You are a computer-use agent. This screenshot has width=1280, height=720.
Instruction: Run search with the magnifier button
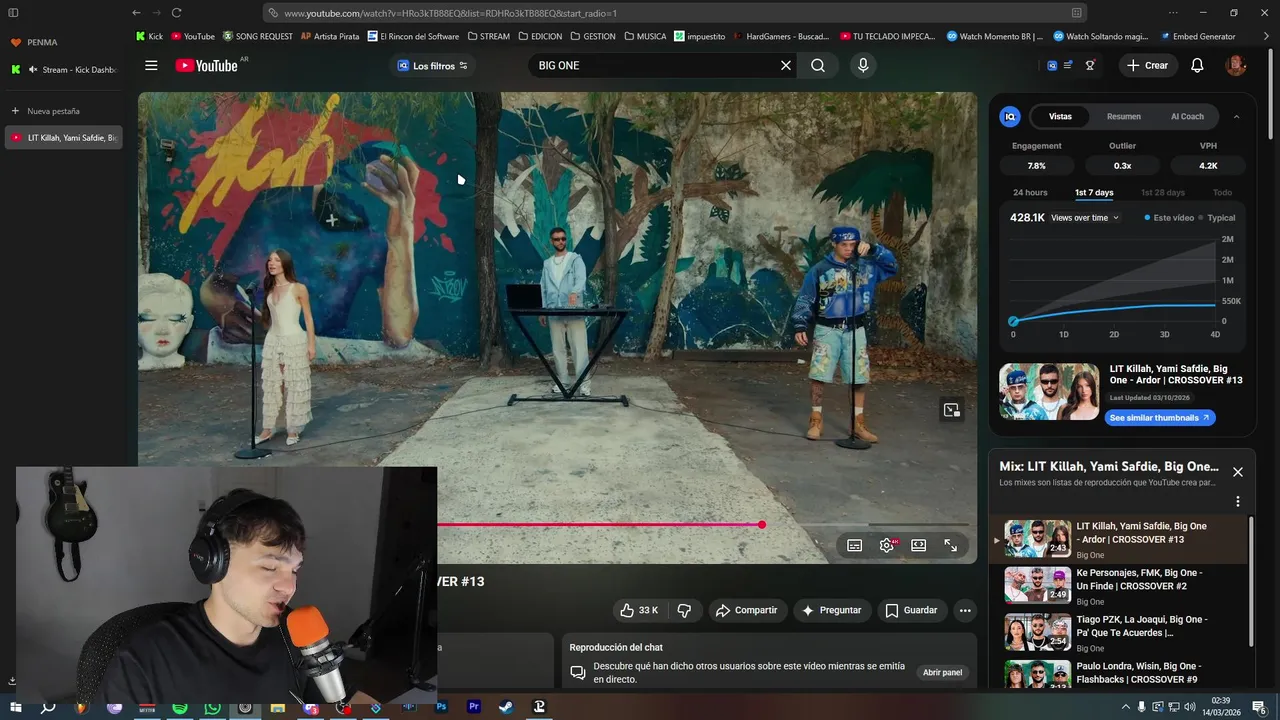(x=818, y=65)
